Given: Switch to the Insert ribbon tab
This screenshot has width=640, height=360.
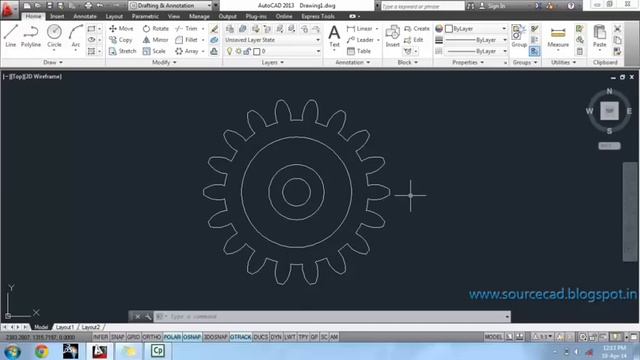Looking at the screenshot, I should (57, 16).
